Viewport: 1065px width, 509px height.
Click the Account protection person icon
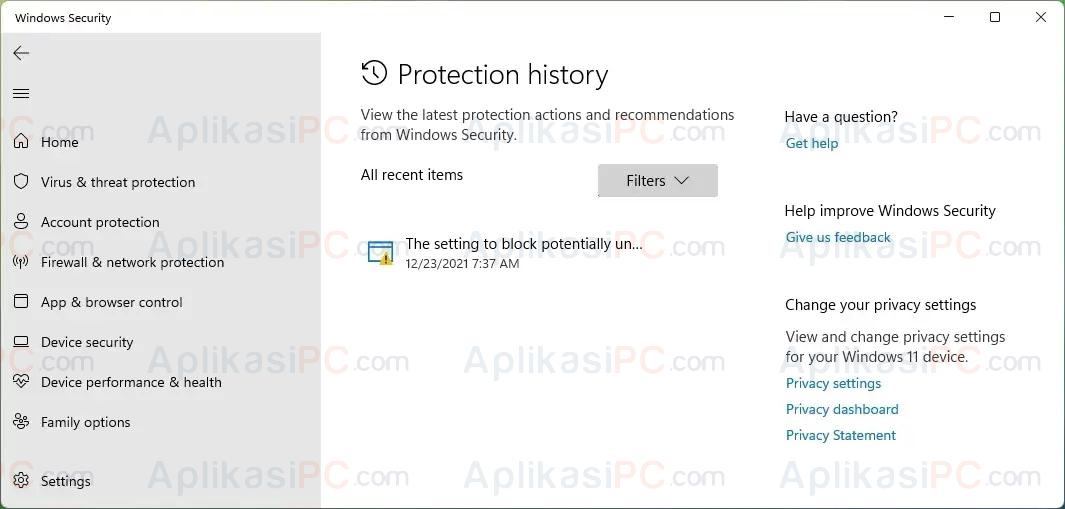tap(21, 222)
